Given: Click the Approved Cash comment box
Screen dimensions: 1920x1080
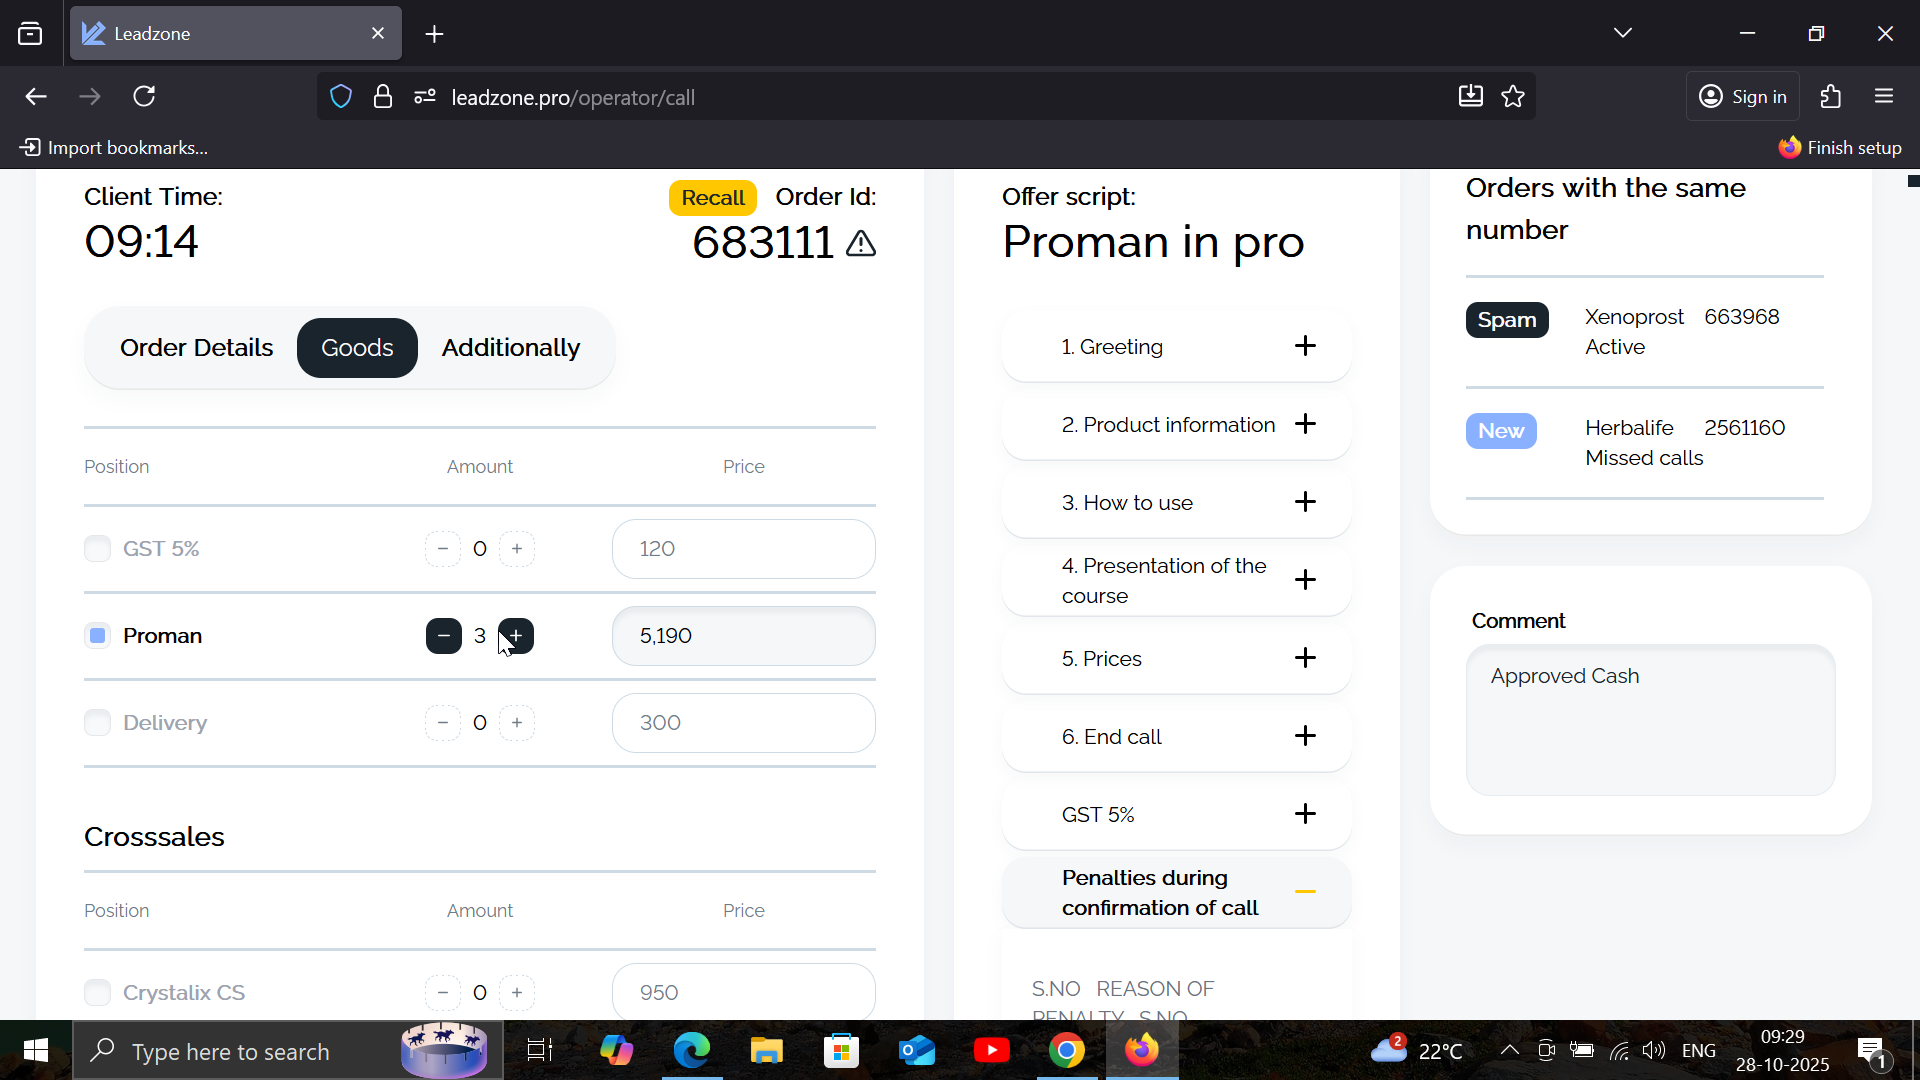Looking at the screenshot, I should pos(1650,720).
